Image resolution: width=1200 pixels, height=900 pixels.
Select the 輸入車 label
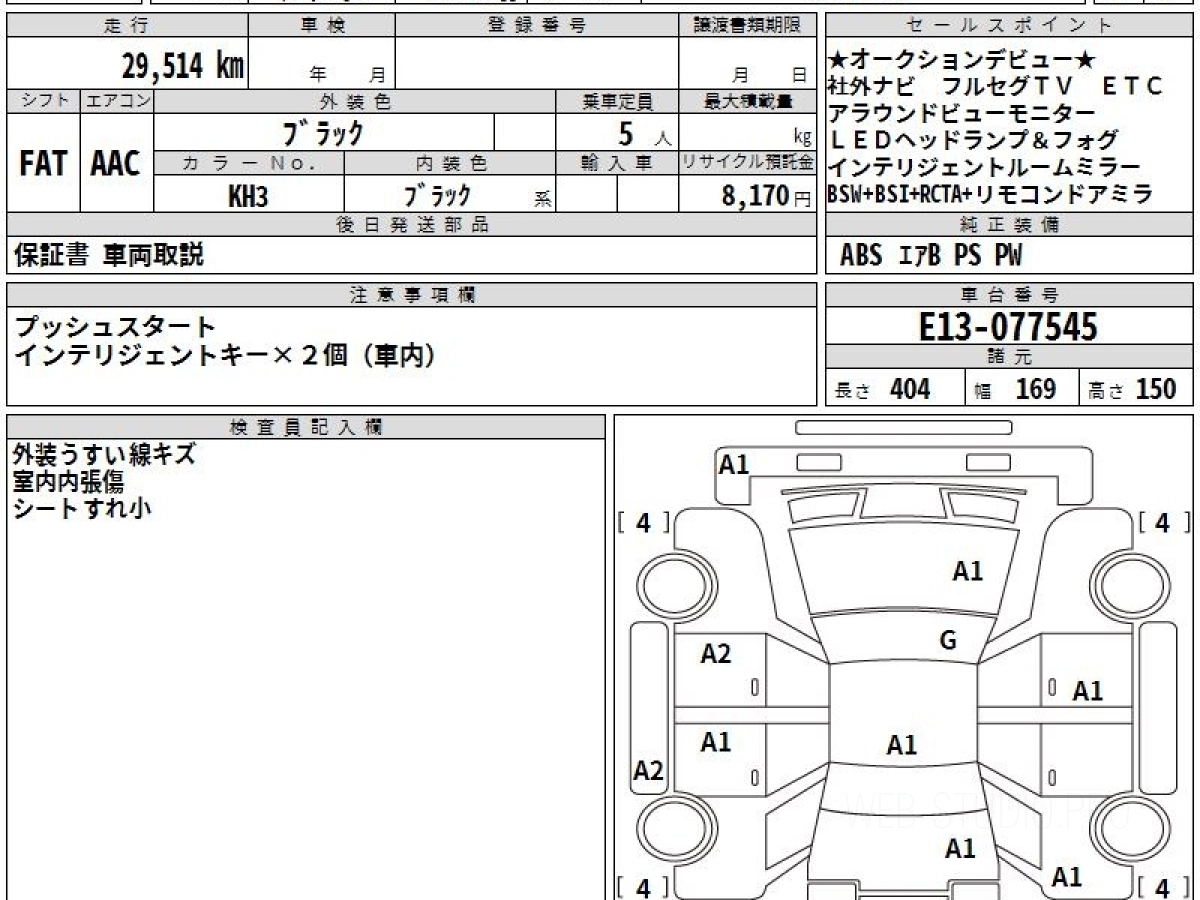coord(617,163)
